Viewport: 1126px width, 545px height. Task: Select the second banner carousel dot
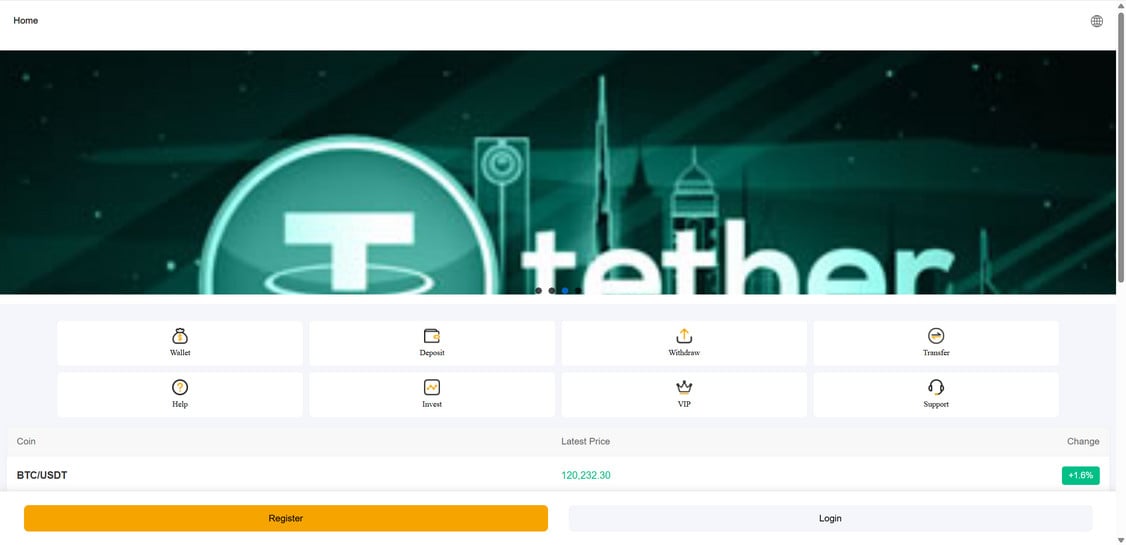(552, 291)
